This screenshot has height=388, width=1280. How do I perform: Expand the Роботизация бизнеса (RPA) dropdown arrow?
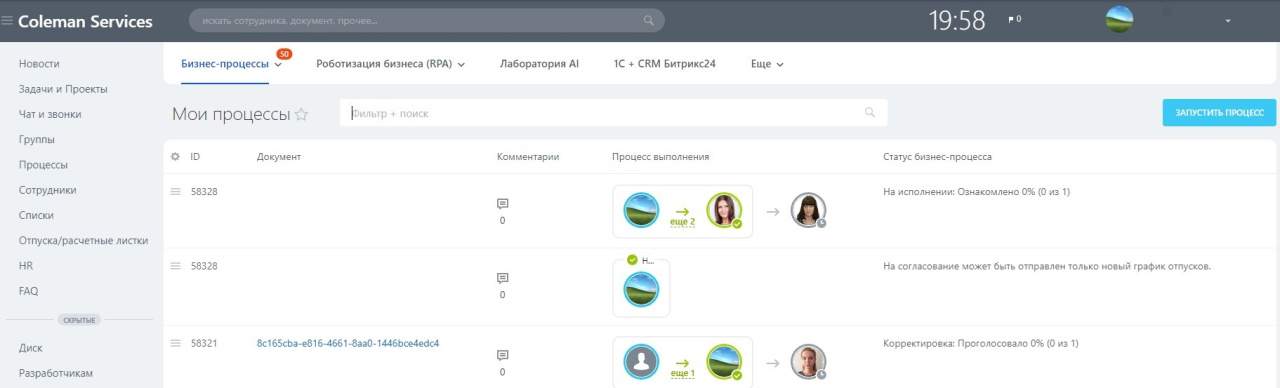462,65
